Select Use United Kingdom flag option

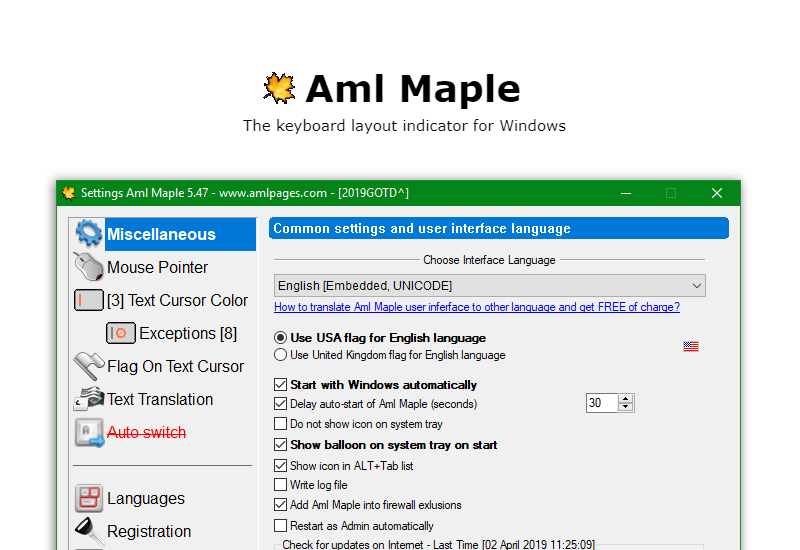pos(280,355)
